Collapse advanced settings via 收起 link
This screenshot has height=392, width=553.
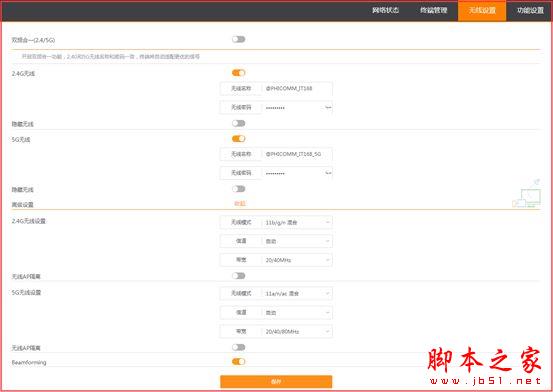(x=240, y=204)
